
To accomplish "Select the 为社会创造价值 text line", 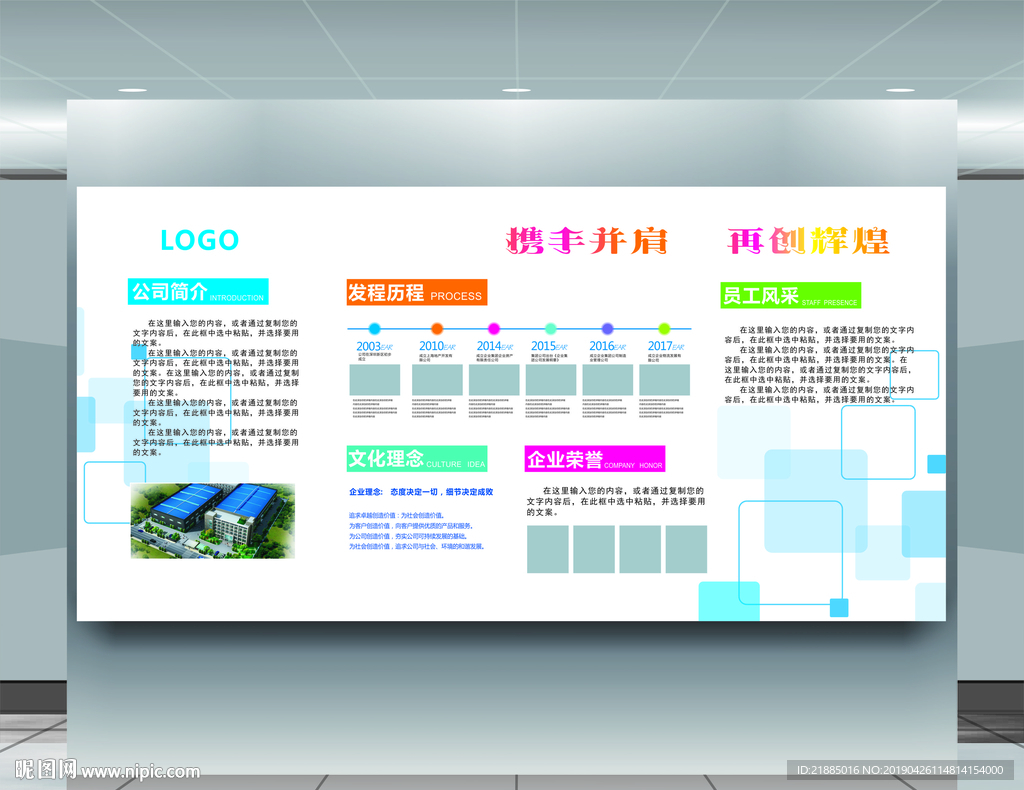I will tap(417, 546).
